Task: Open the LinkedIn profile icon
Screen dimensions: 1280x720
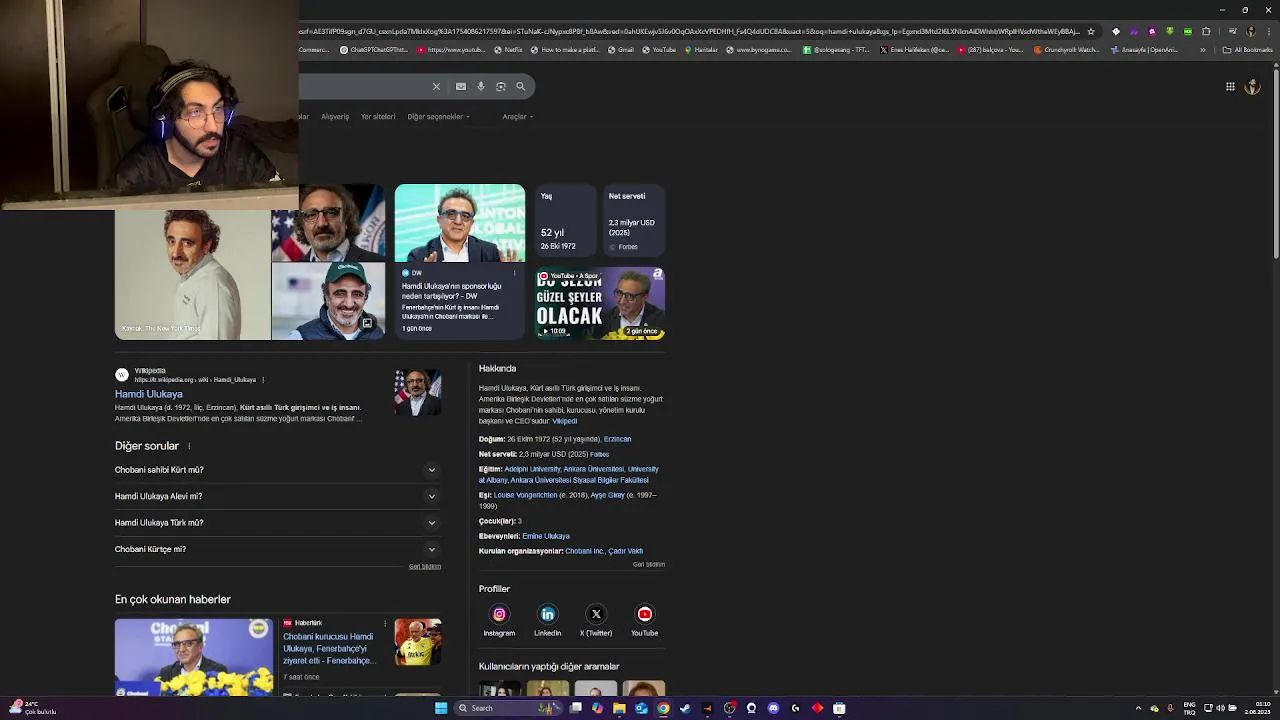Action: (547, 614)
